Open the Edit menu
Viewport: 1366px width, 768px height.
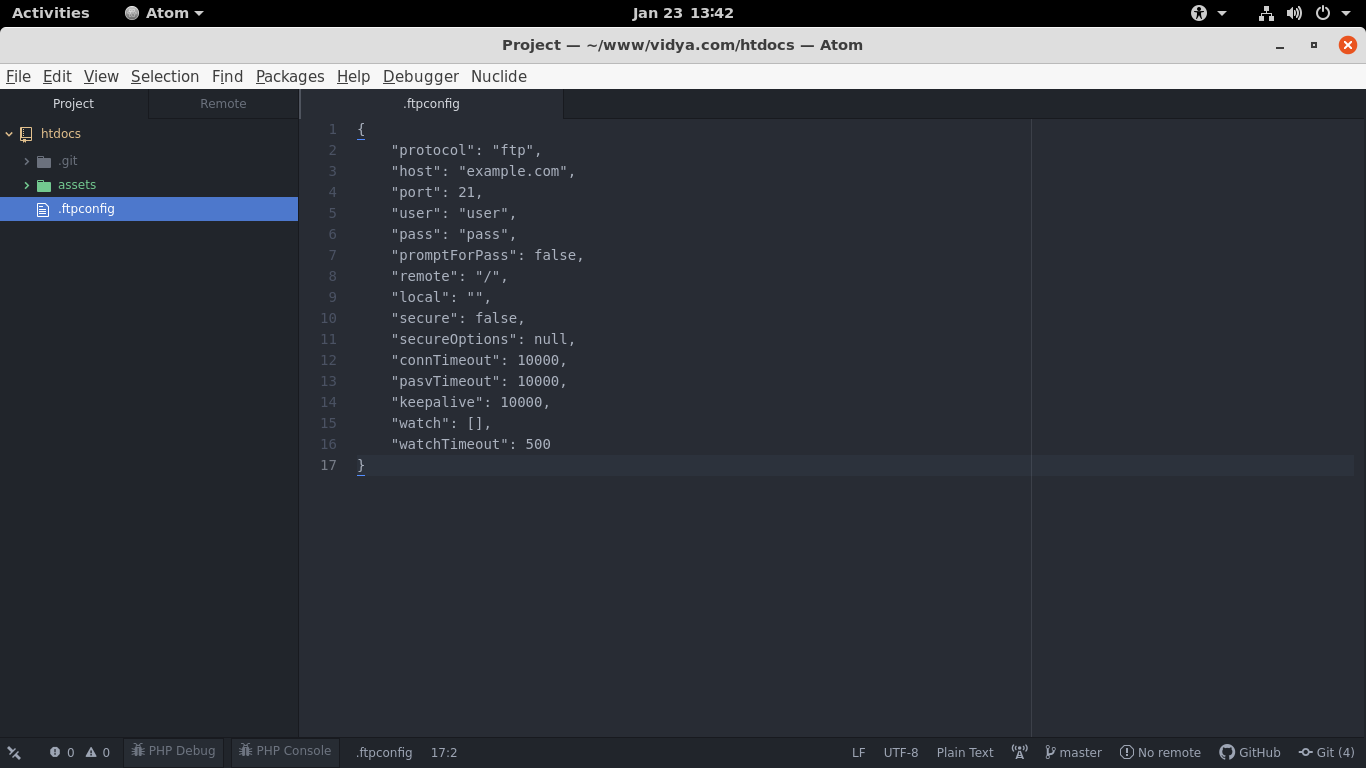click(x=57, y=76)
